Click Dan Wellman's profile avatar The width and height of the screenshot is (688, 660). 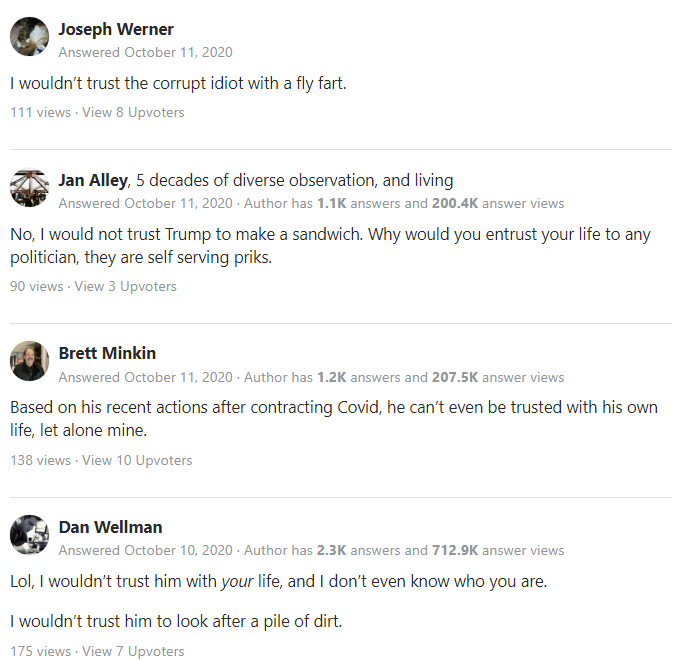click(29, 534)
